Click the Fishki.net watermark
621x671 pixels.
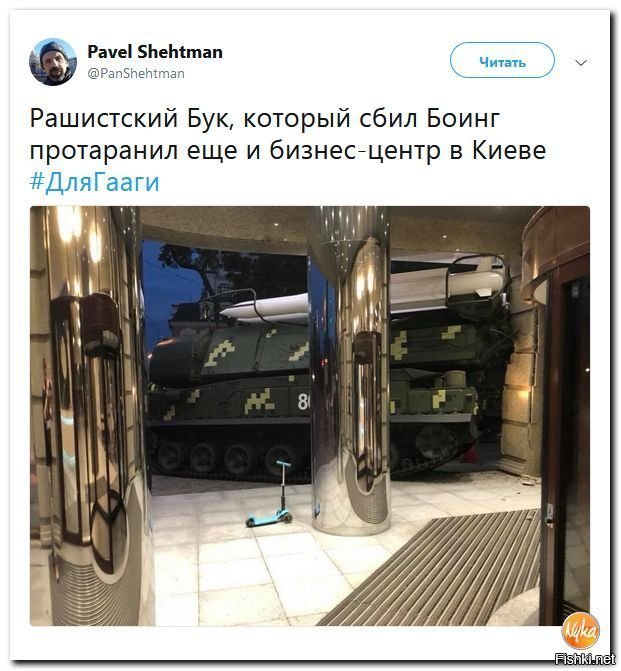click(x=585, y=659)
